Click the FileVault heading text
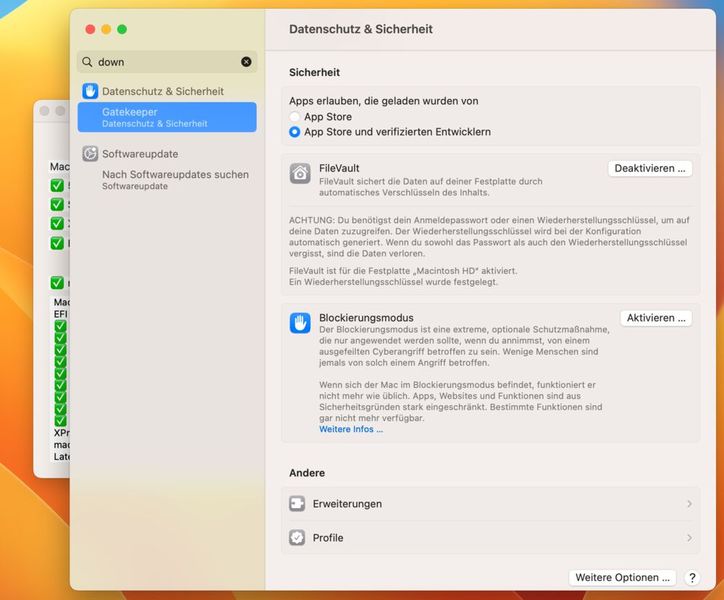The width and height of the screenshot is (724, 600). coord(339,168)
